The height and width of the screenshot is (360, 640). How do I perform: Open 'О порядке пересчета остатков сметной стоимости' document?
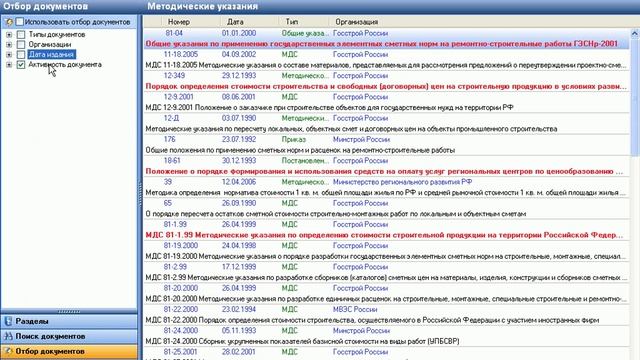(336, 213)
